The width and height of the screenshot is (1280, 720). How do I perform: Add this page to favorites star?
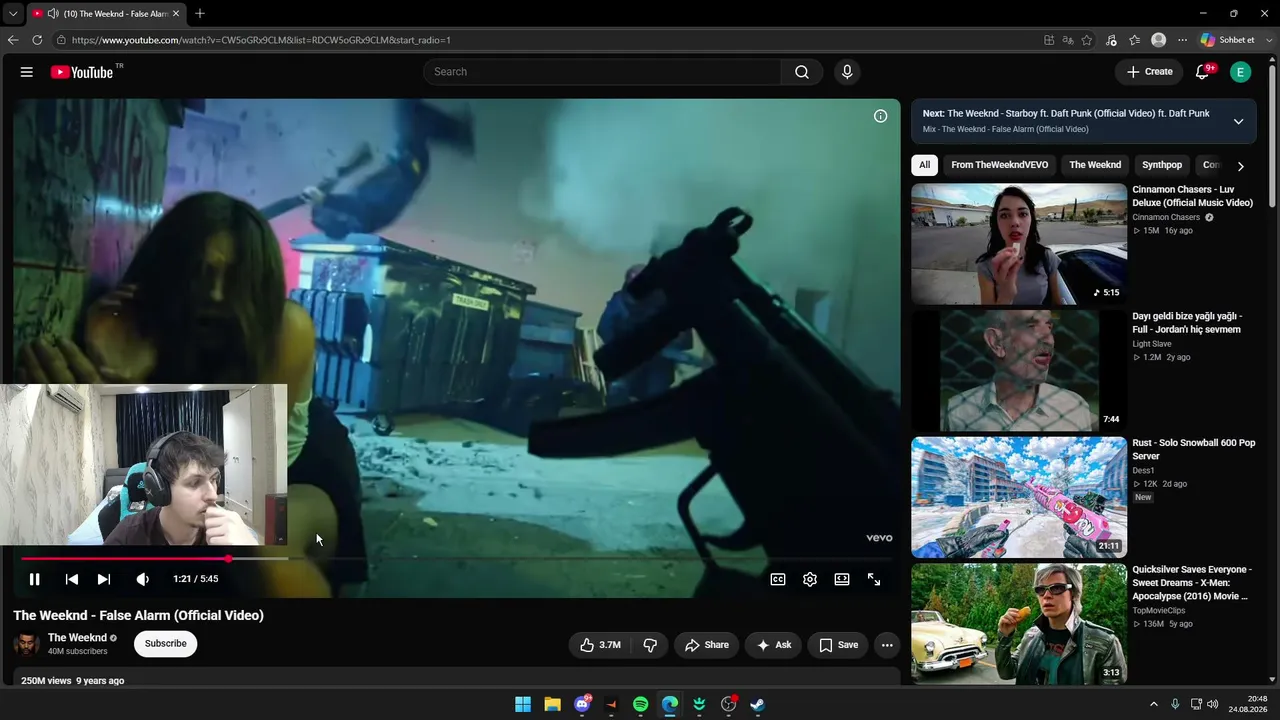pos(1087,40)
